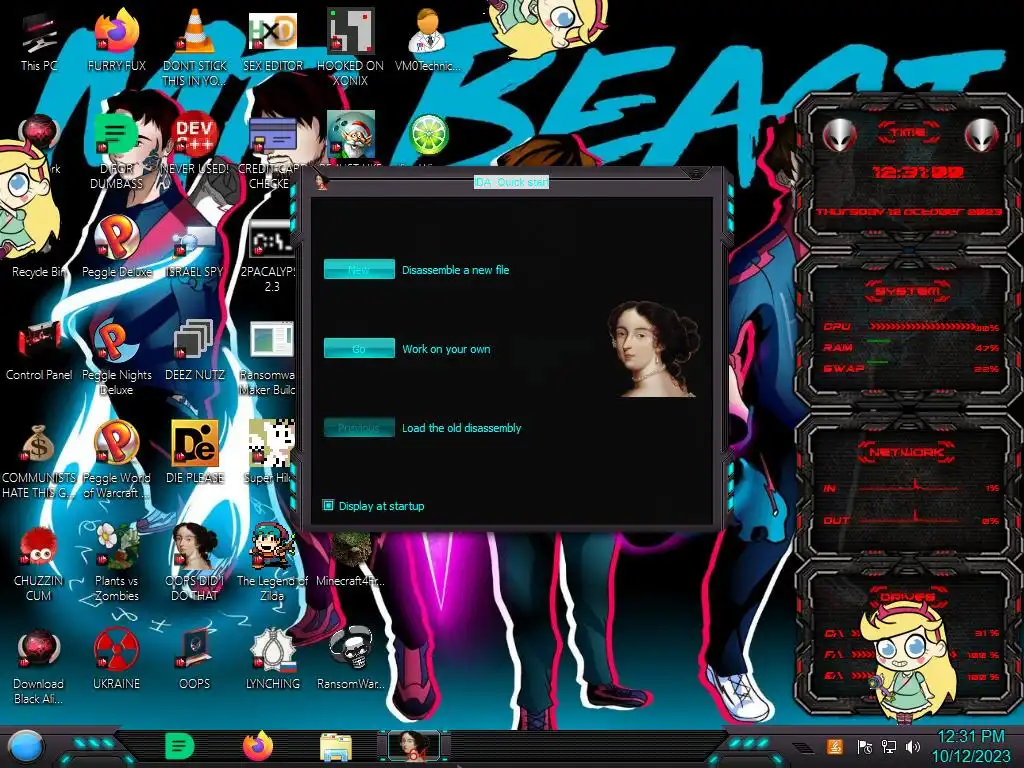The width and height of the screenshot is (1024, 768).
Task: Open the Plants vs Zombies desktop icon
Action: coord(117,546)
